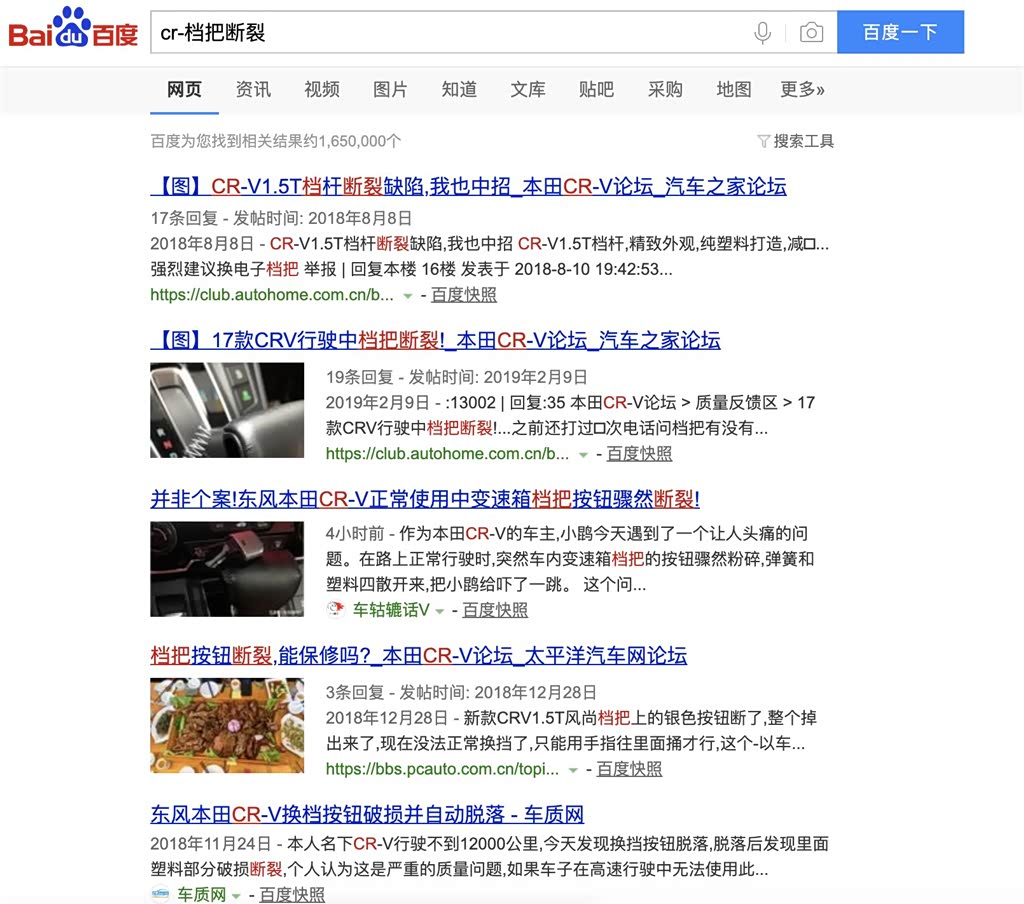Click the 百度一下 search button
Screen dimensions: 1024x904
(900, 32)
